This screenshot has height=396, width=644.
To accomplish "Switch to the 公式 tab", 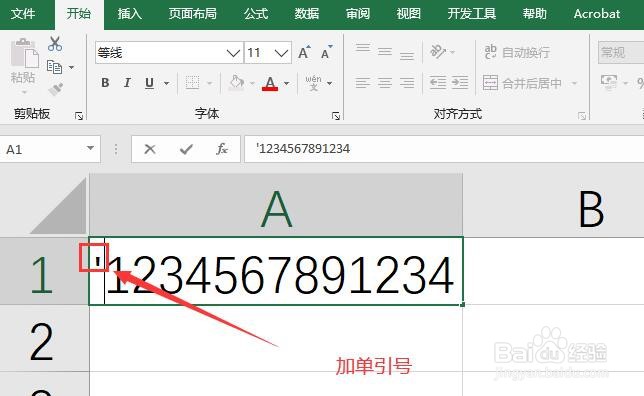I will [x=255, y=14].
